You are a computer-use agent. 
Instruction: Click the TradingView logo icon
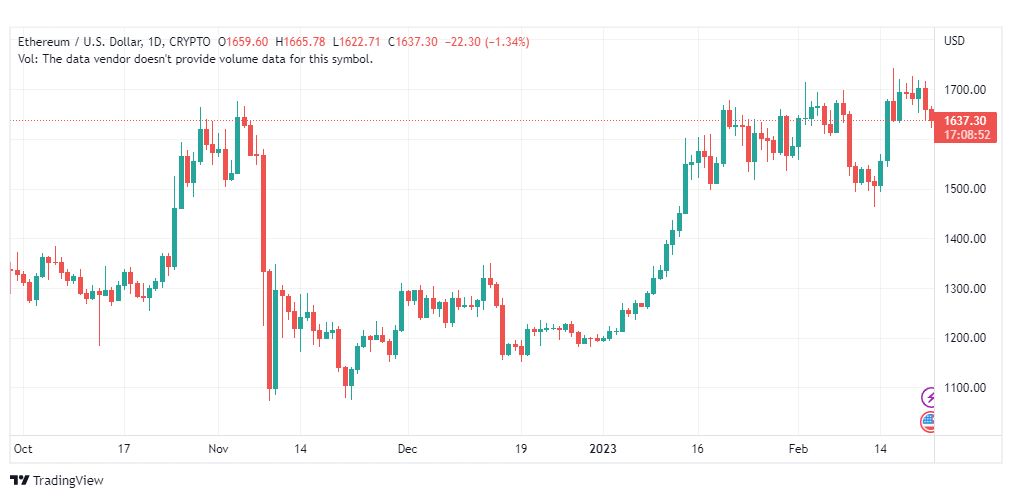coord(19,481)
